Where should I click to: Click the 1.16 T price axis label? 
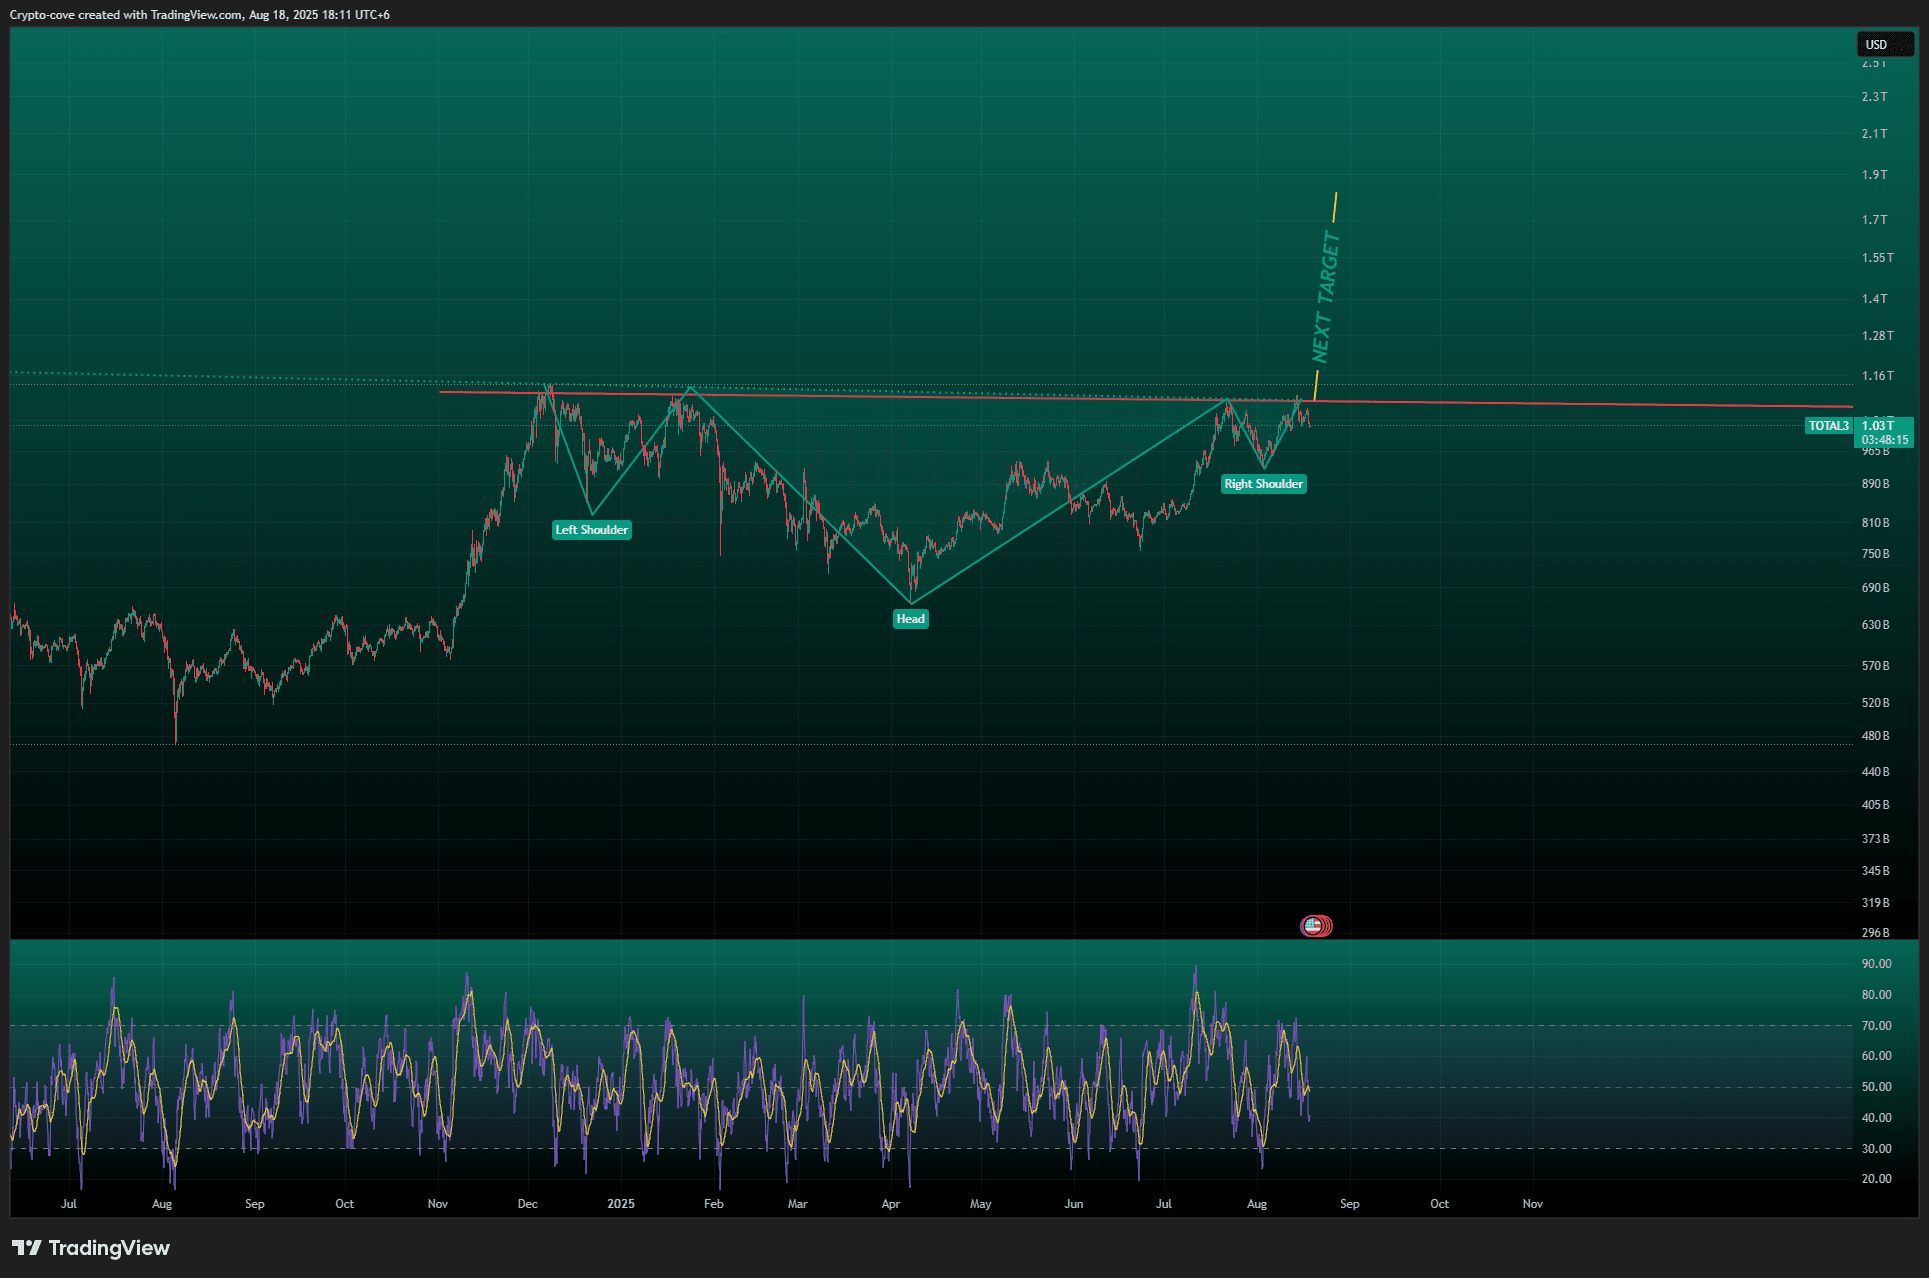[1877, 376]
